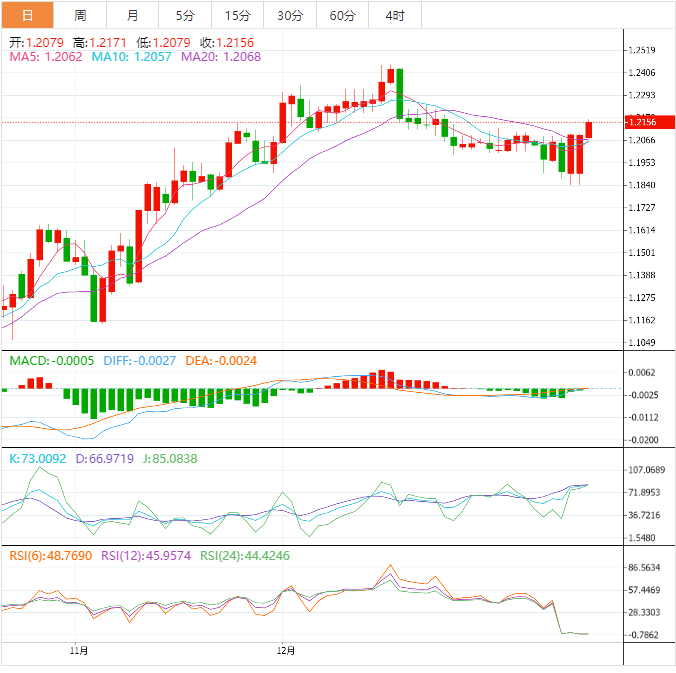Click the RSI(24):44.4246 label
The image size is (676, 673).
(245, 556)
